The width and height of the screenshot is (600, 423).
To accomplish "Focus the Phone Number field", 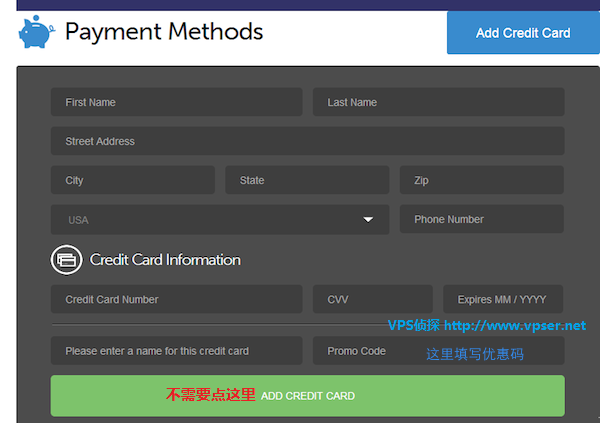I will coord(482,219).
